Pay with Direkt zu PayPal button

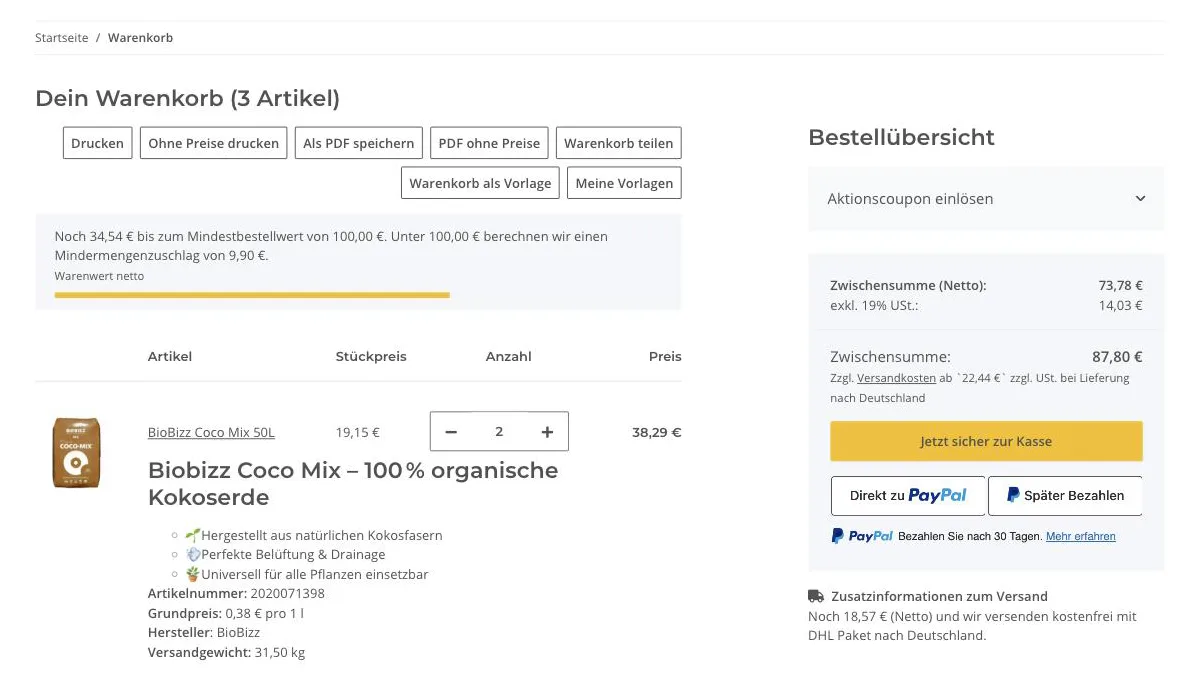point(908,495)
